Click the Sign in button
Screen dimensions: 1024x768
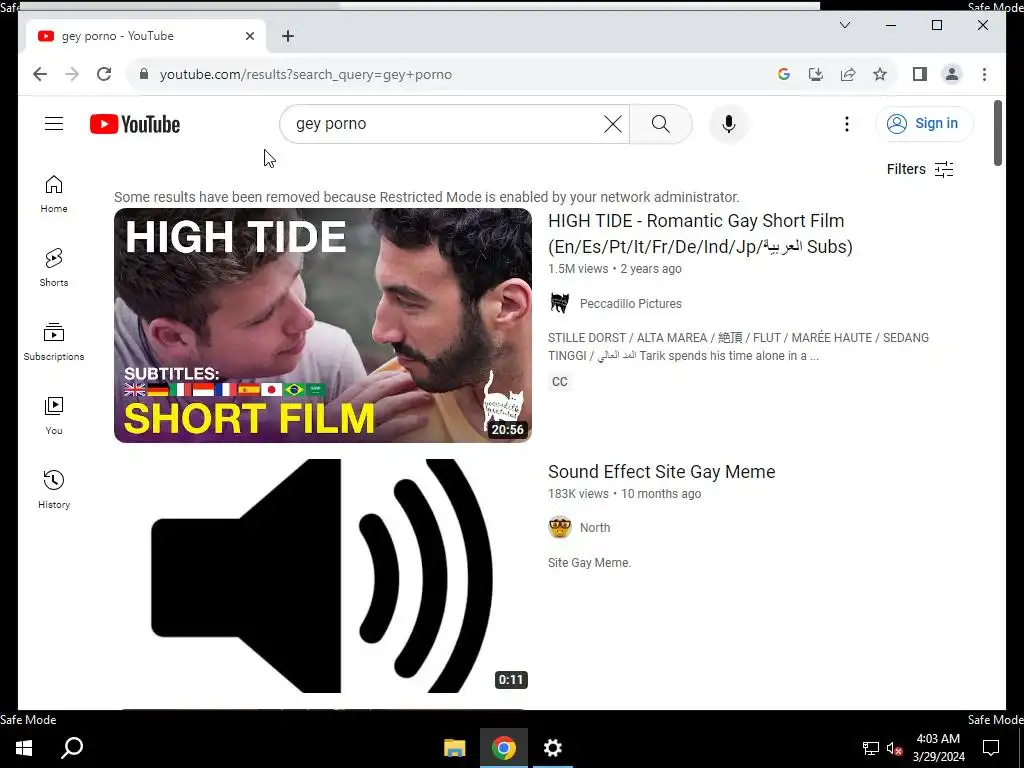924,123
